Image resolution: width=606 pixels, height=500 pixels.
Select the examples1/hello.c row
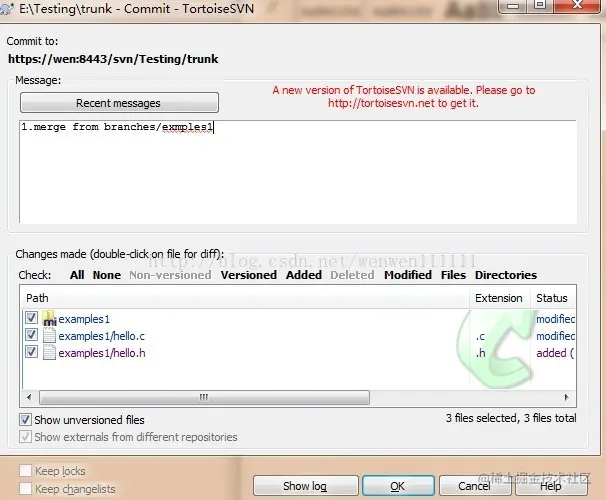coord(299,336)
